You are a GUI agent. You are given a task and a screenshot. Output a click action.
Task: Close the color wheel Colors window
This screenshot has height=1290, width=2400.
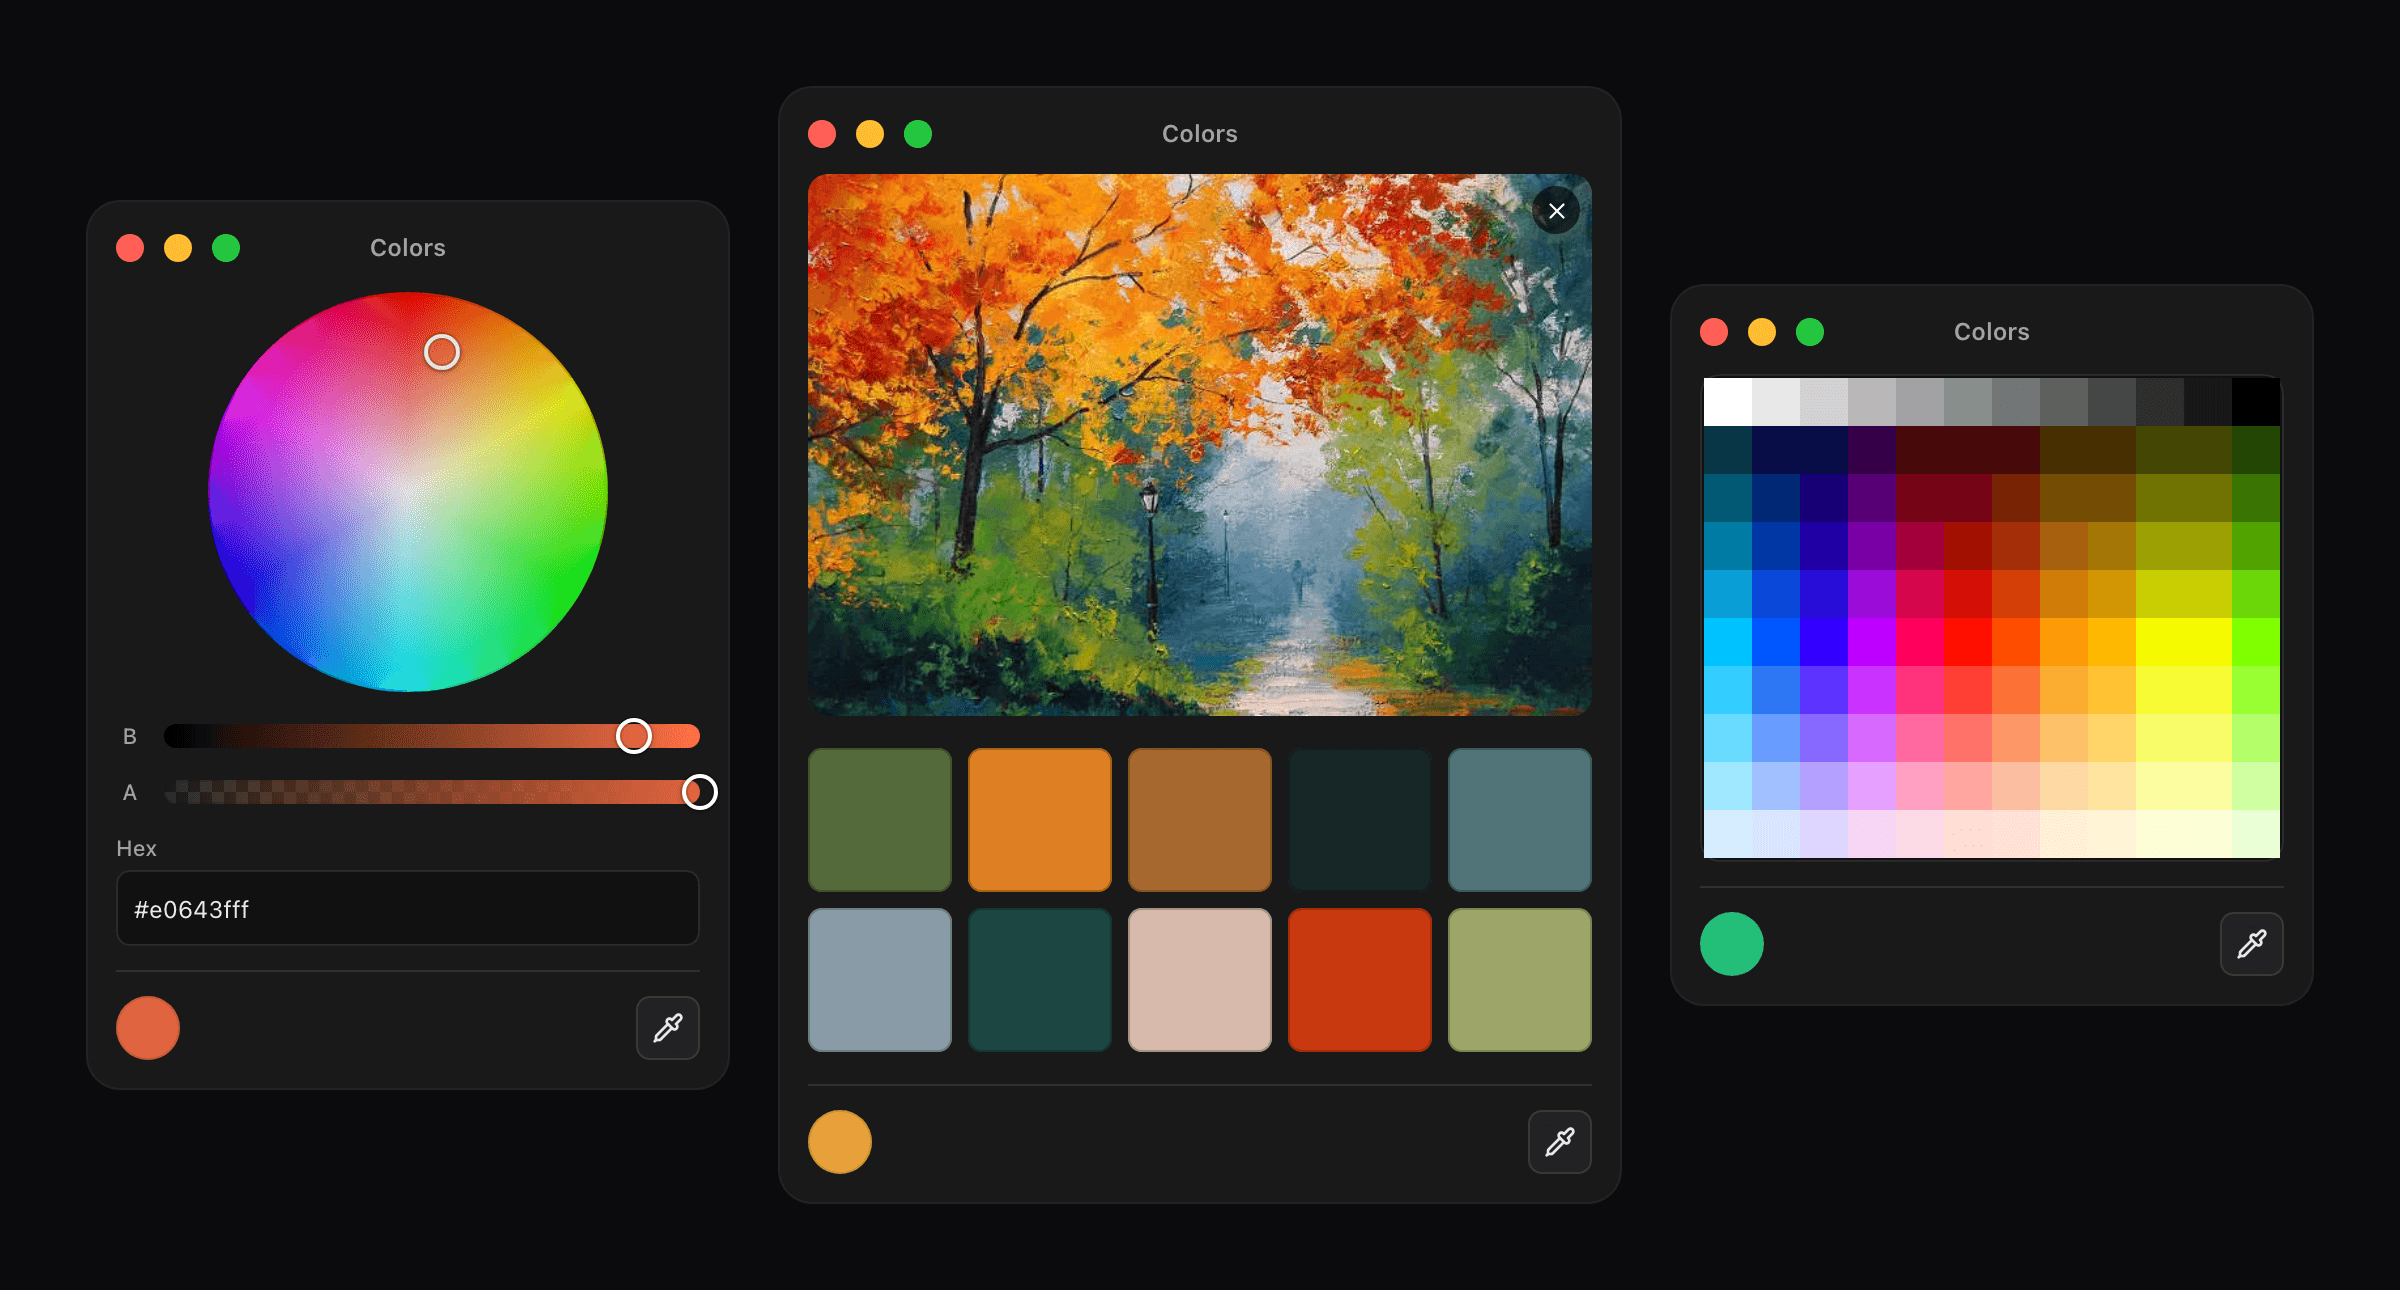click(x=130, y=248)
